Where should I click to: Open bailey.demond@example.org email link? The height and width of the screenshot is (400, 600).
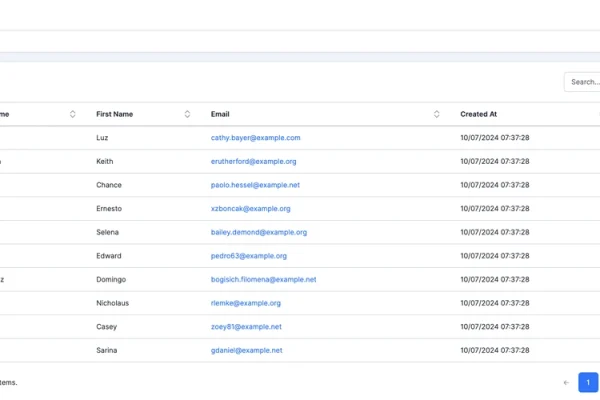pos(259,232)
